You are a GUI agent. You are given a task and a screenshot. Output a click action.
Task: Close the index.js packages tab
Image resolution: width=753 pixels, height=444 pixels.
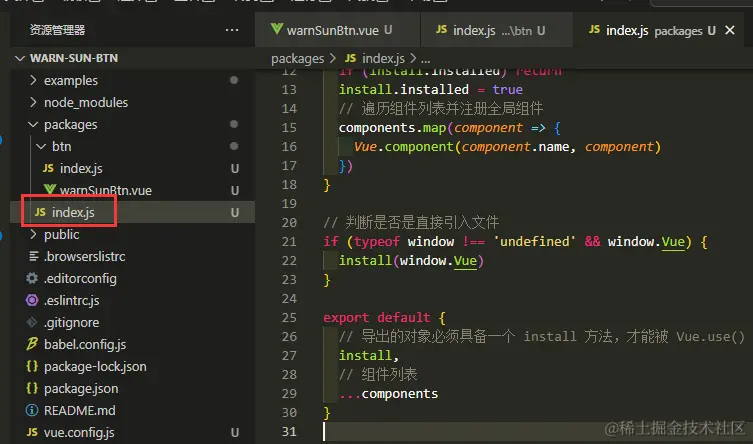point(730,30)
